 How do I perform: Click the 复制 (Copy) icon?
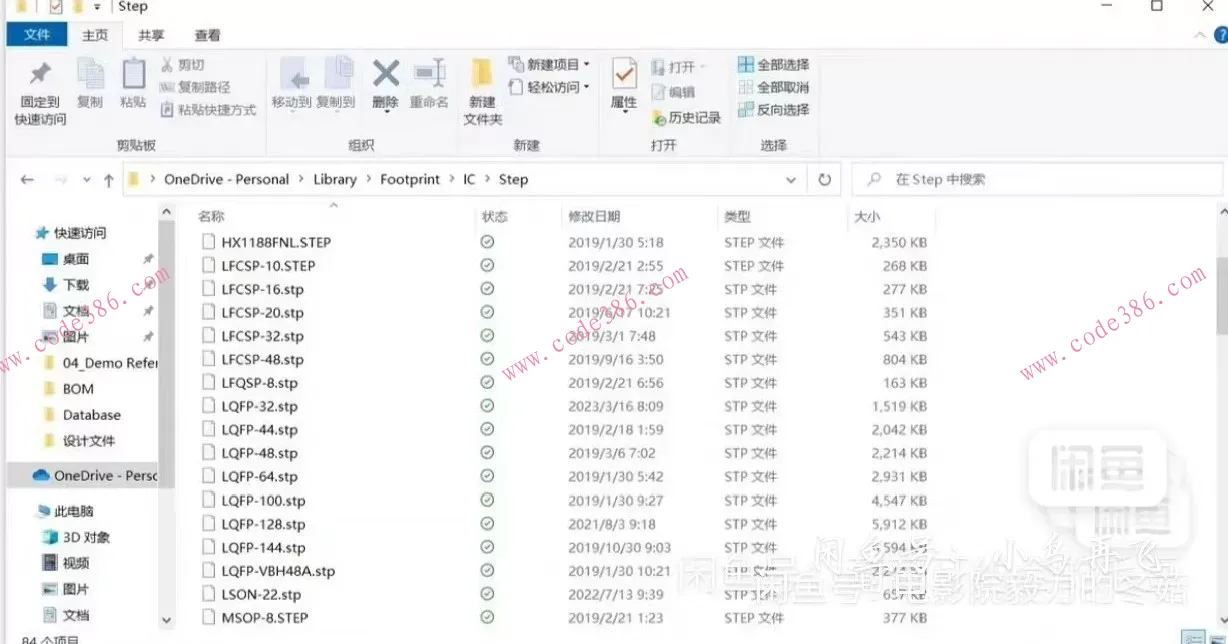coord(90,87)
